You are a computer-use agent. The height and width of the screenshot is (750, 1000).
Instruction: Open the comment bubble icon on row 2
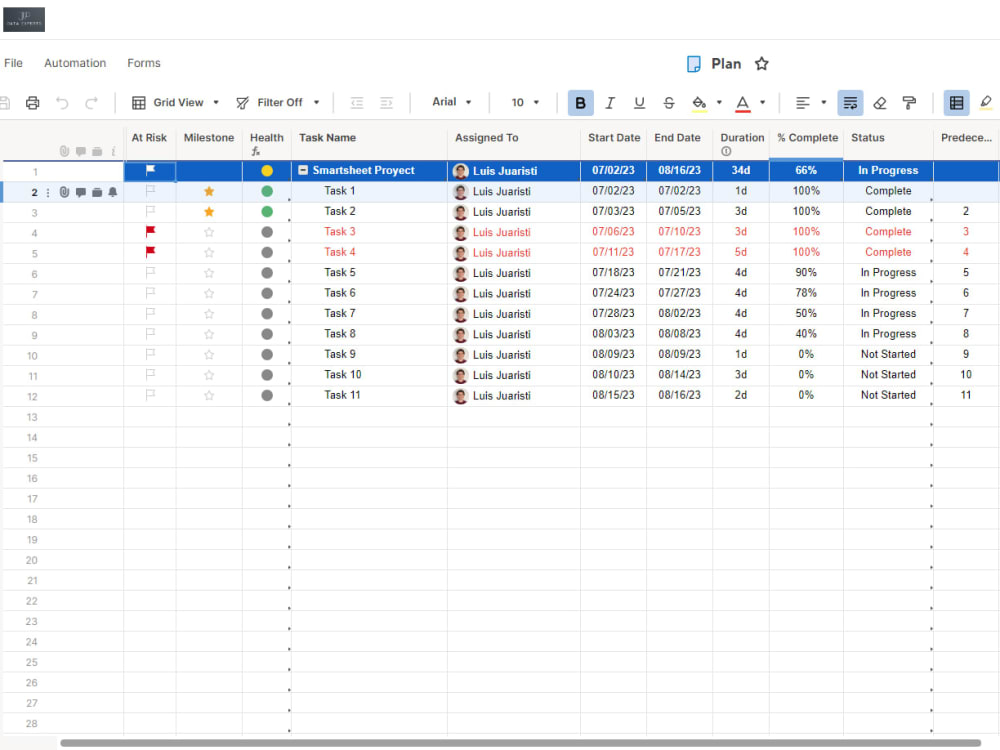click(x=81, y=192)
